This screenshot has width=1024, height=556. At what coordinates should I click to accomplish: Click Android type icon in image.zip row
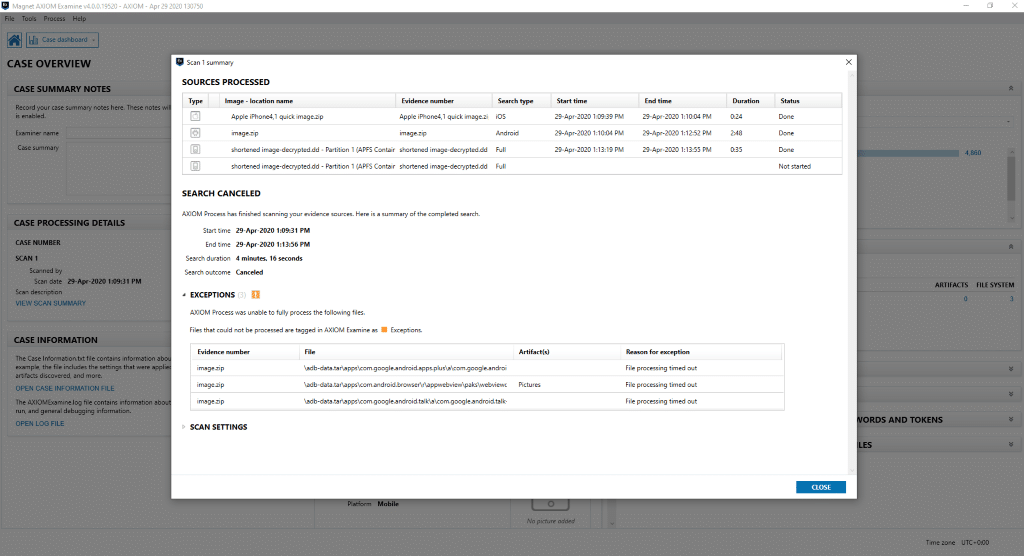point(195,133)
